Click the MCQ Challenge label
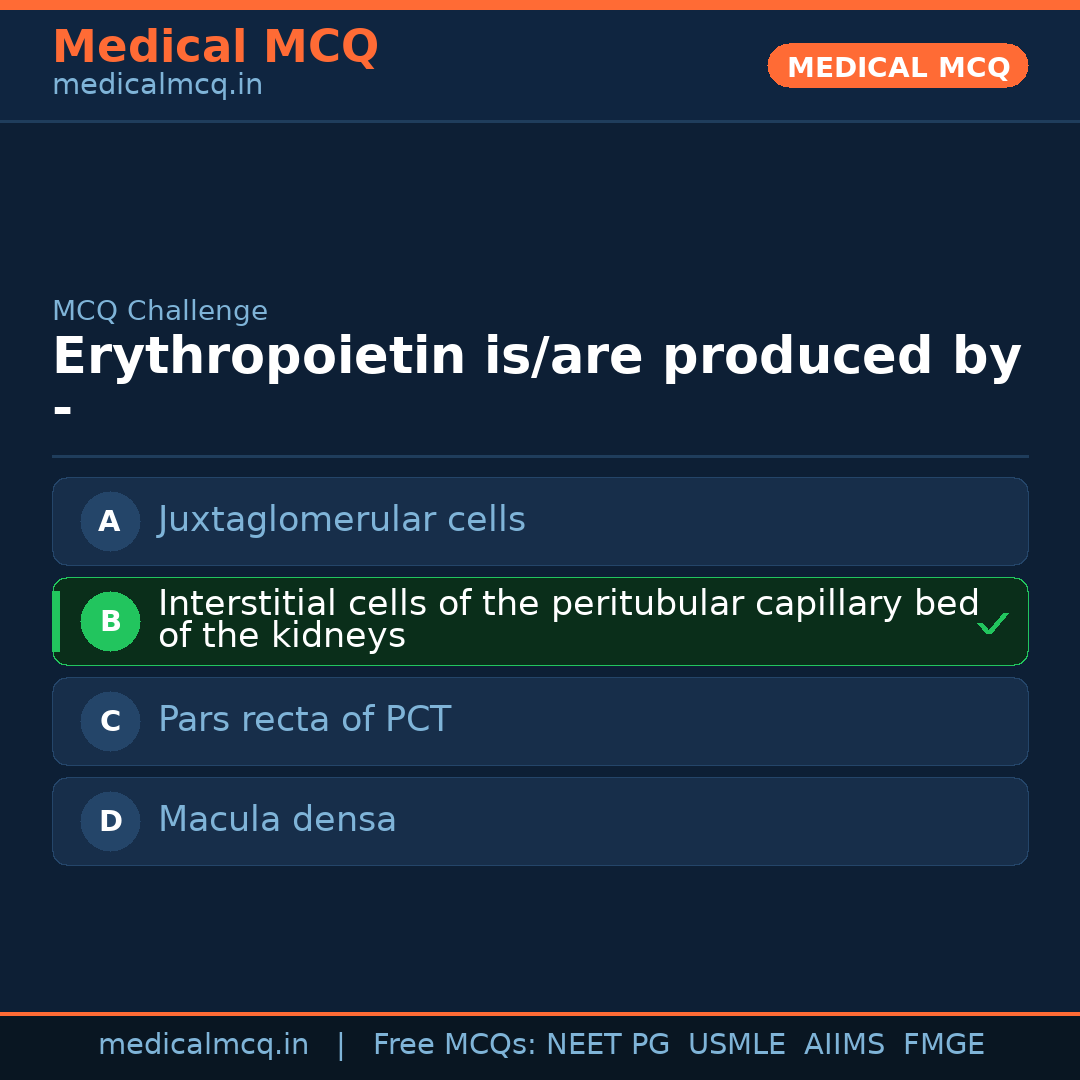1080x1080 pixels. (160, 311)
